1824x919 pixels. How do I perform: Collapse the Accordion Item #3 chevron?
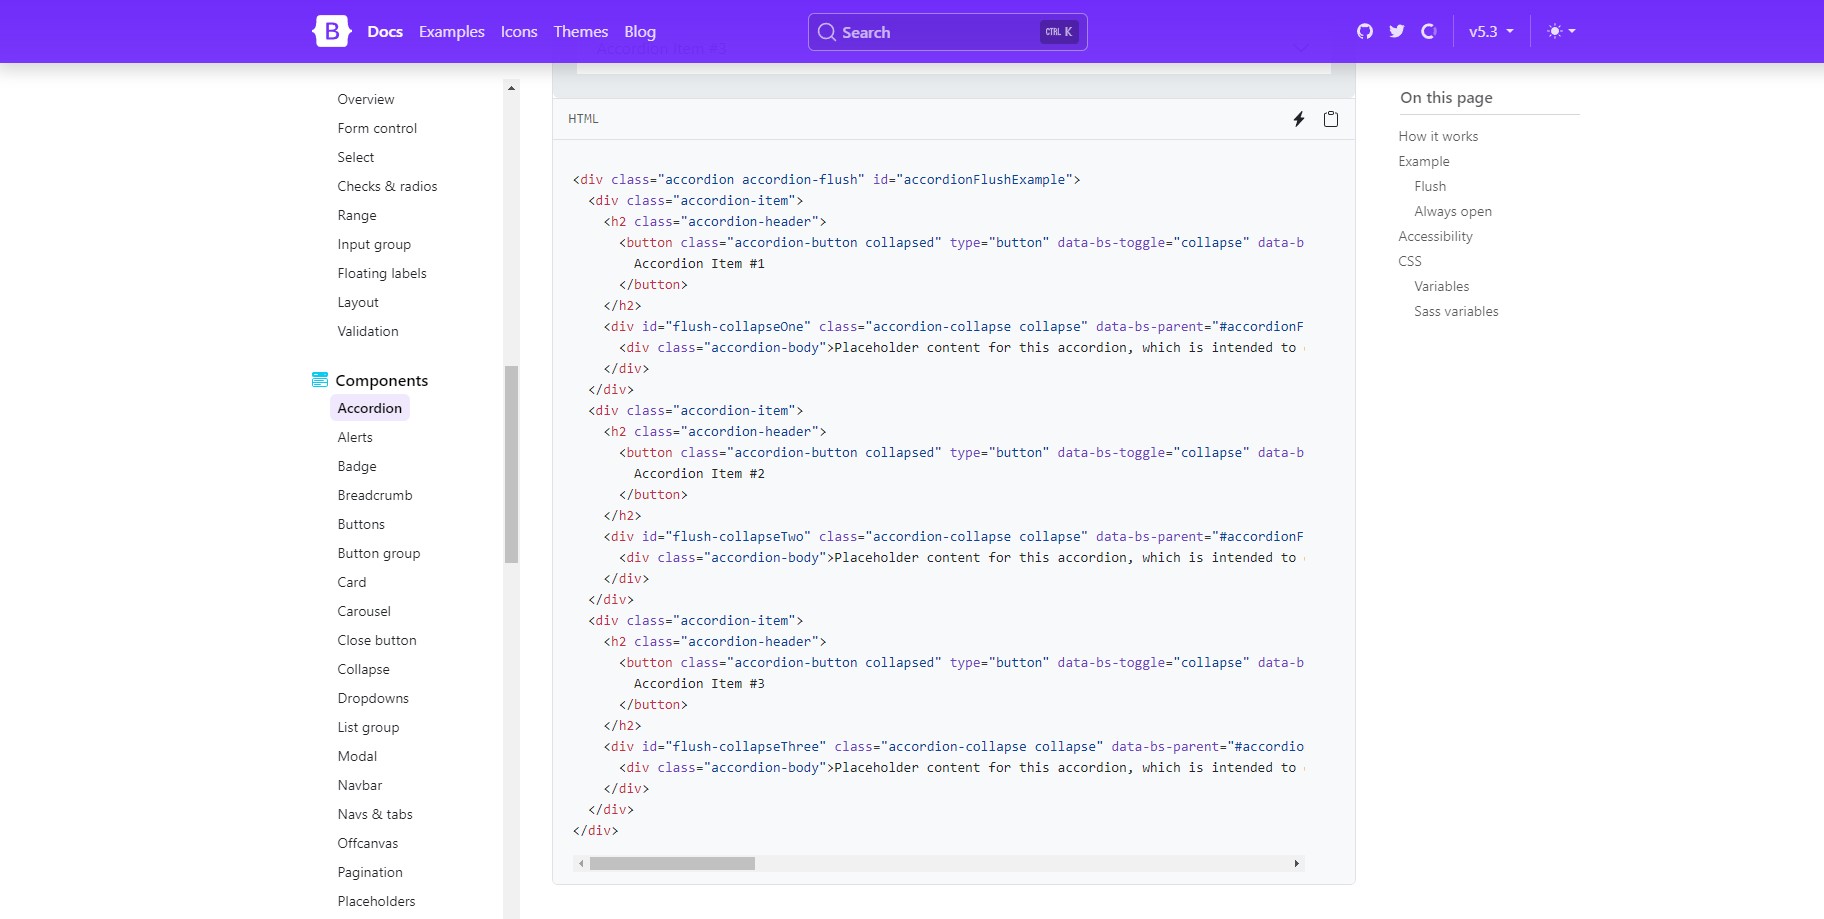click(x=1301, y=49)
